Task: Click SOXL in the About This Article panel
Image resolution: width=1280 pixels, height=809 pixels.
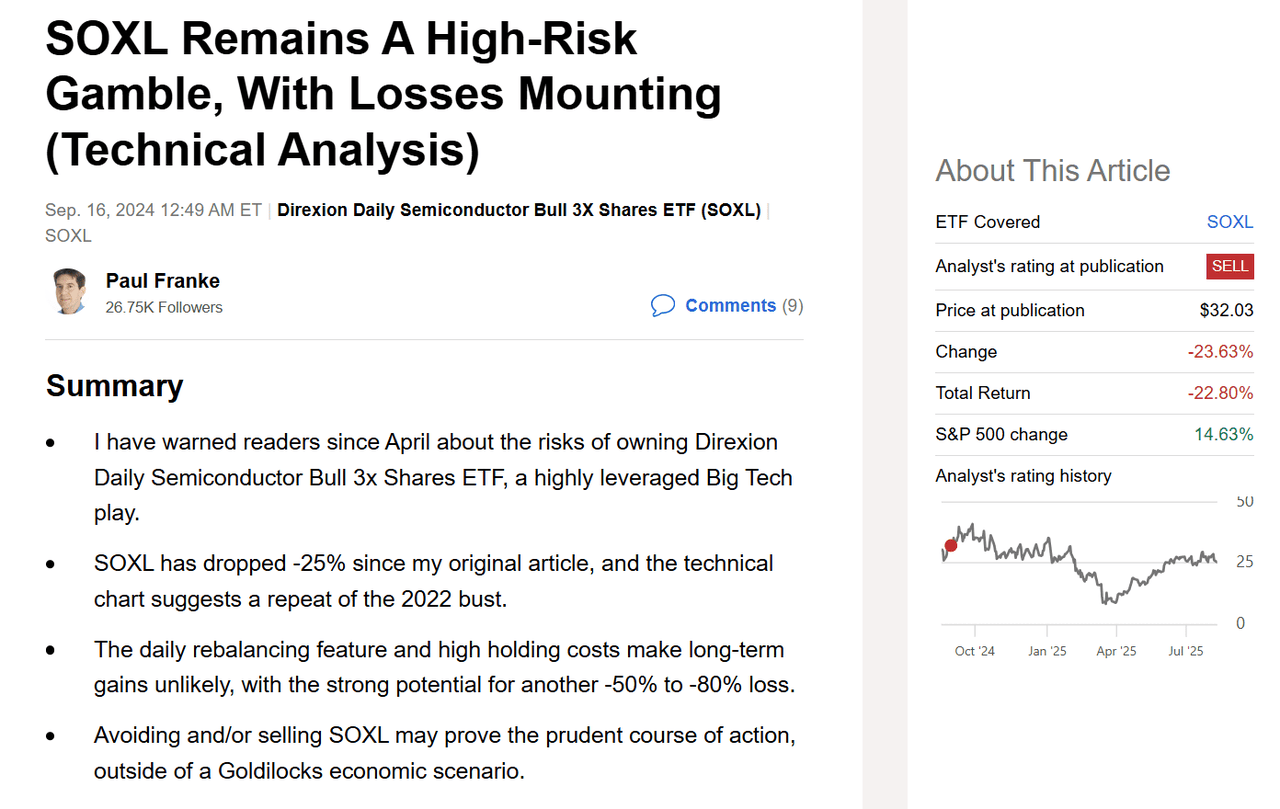Action: point(1230,221)
